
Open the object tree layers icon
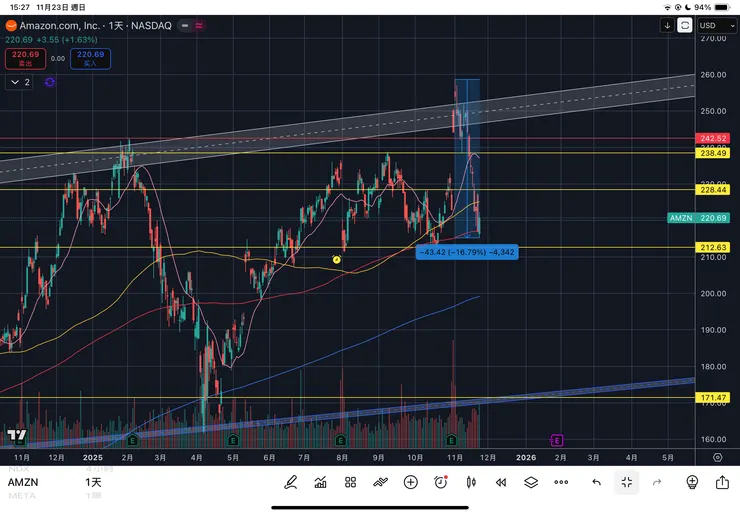click(x=531, y=482)
